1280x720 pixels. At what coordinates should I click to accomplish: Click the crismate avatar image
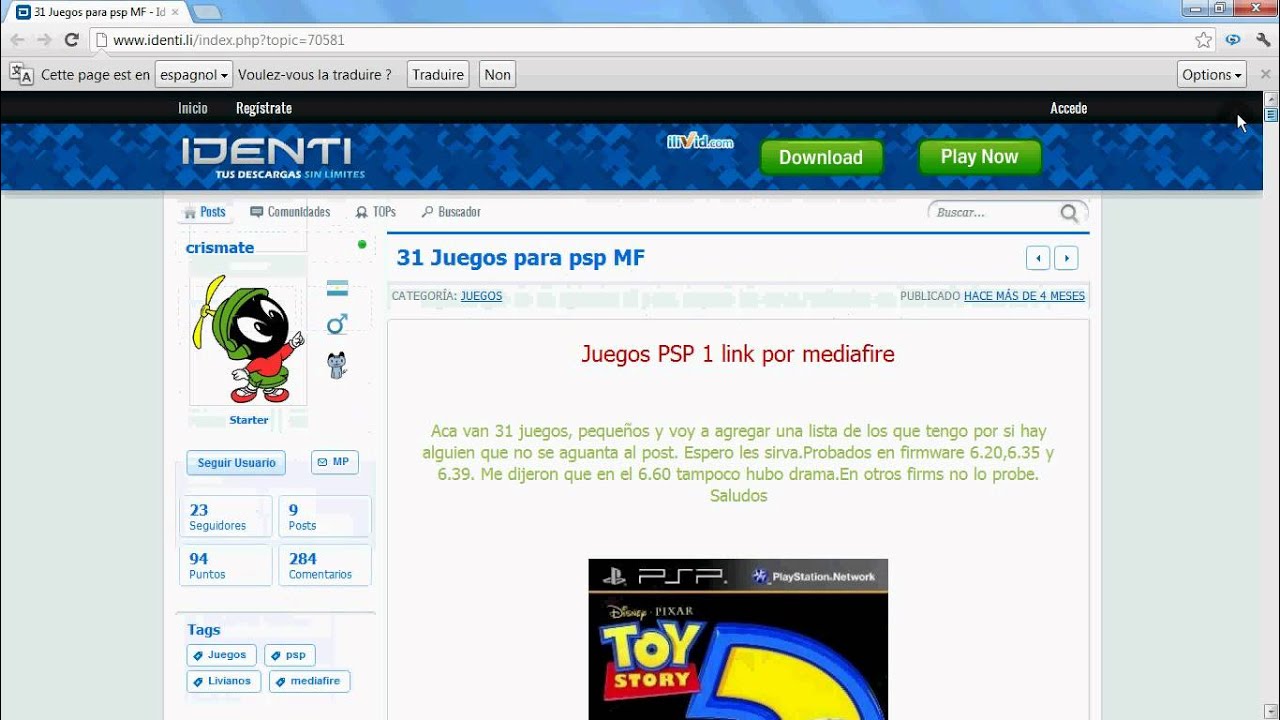tap(248, 340)
